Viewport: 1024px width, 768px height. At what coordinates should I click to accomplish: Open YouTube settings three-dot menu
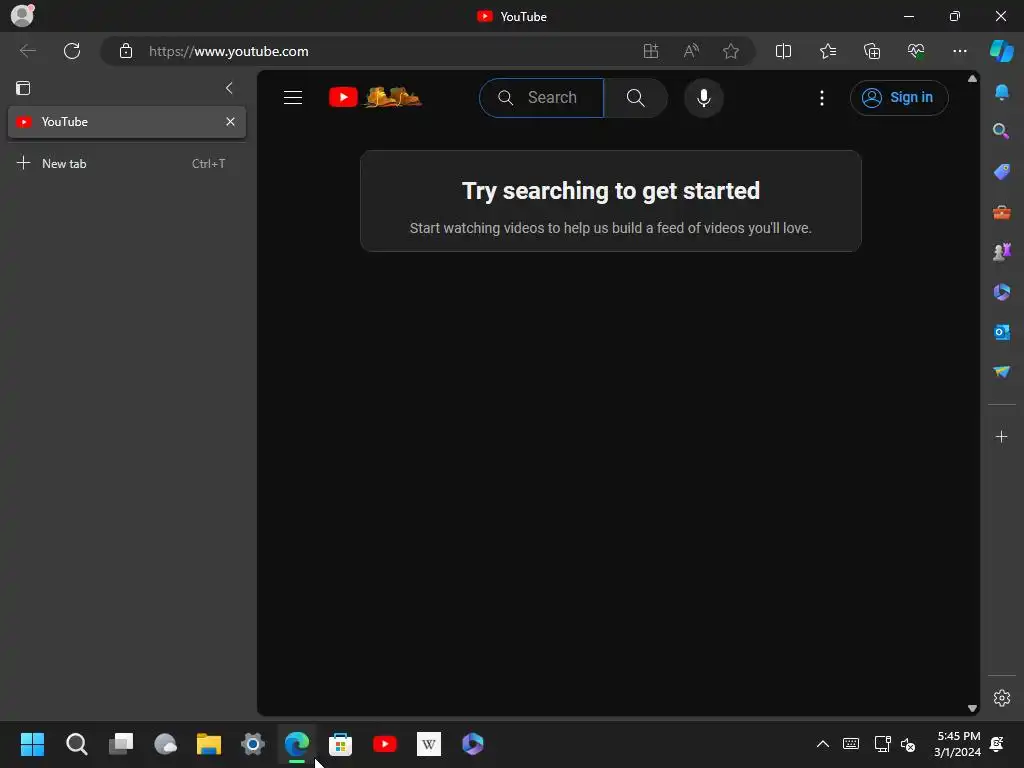pos(822,98)
